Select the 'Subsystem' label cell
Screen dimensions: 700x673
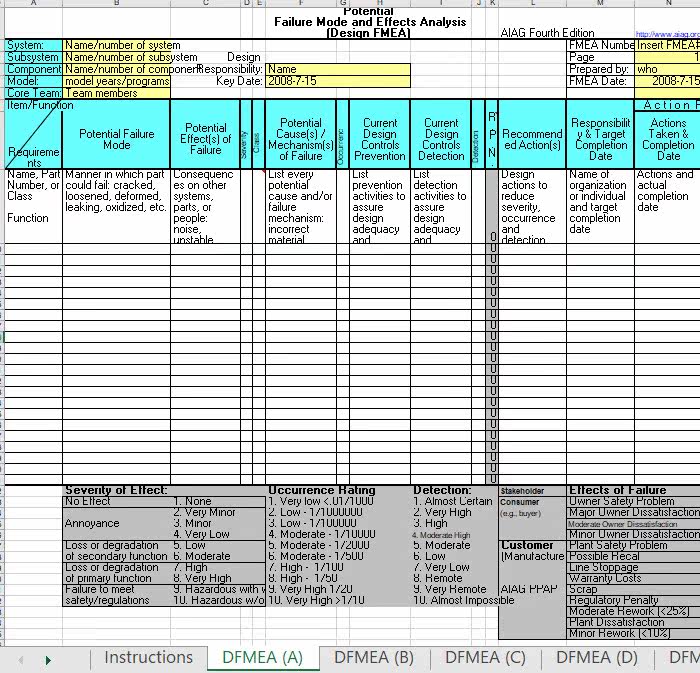tap(33, 57)
